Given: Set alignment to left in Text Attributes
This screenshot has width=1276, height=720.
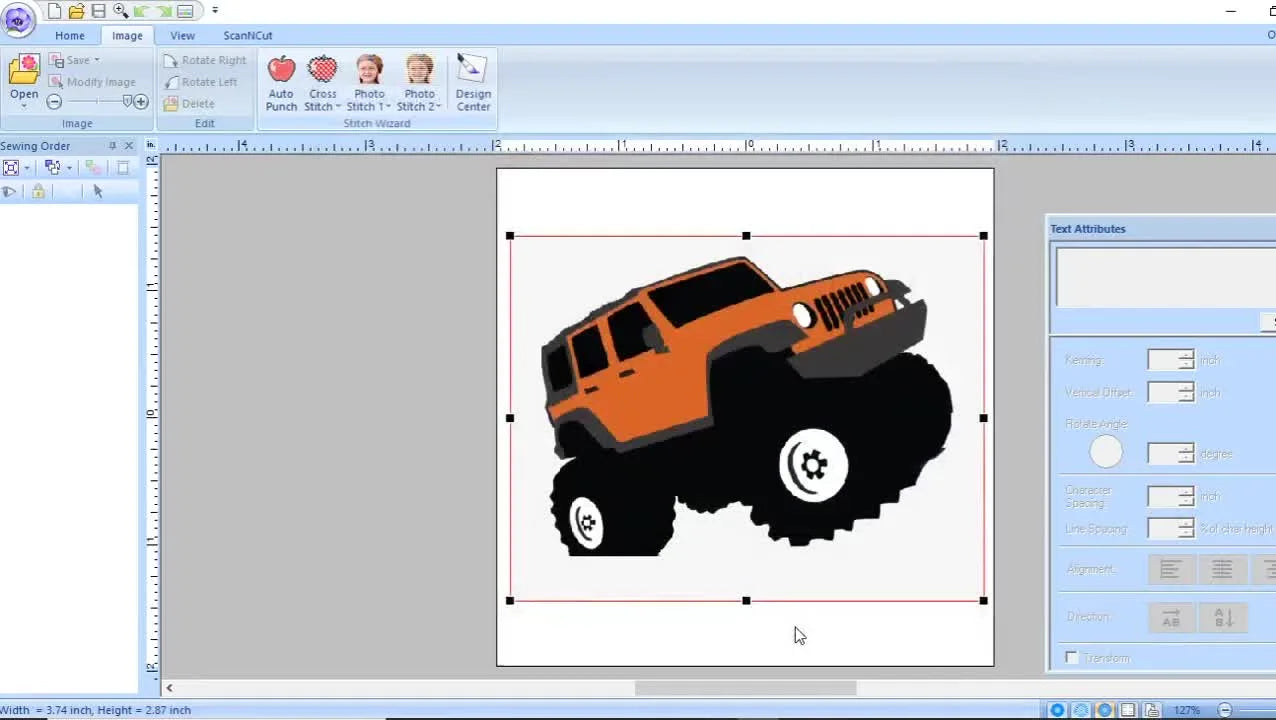Looking at the screenshot, I should coord(1171,569).
